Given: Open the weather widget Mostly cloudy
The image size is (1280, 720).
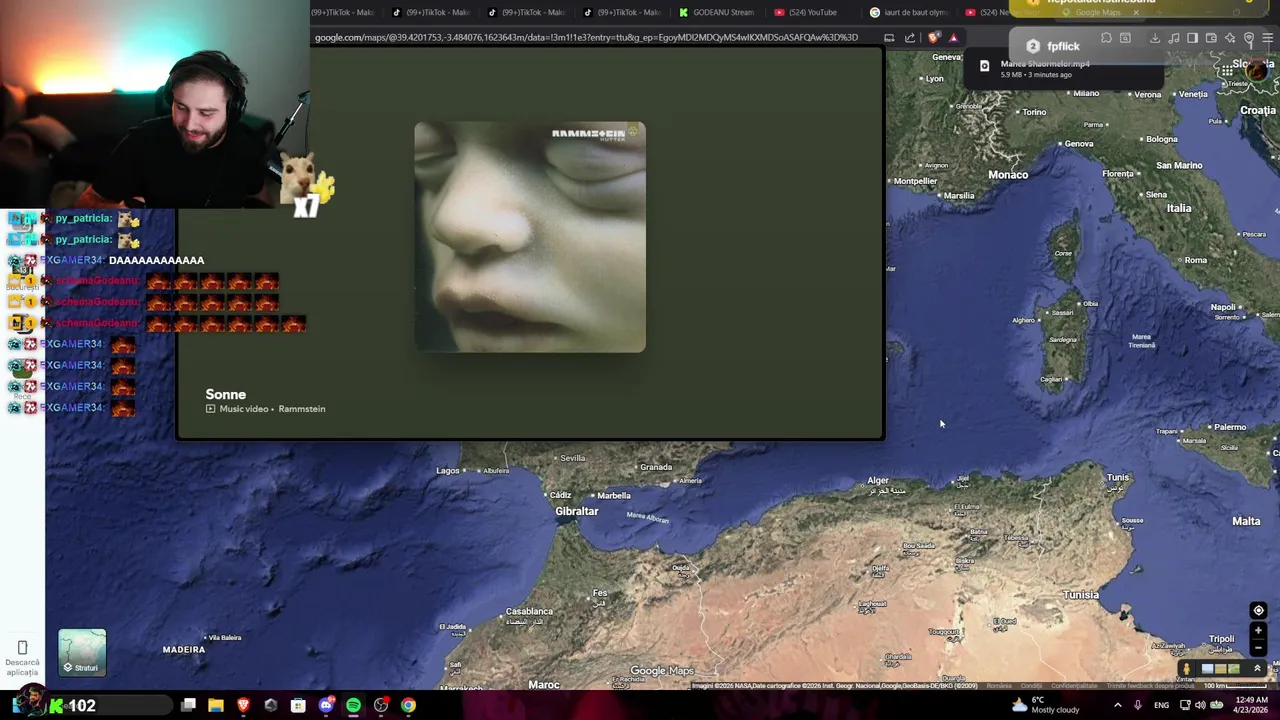Looking at the screenshot, I should 1045,705.
